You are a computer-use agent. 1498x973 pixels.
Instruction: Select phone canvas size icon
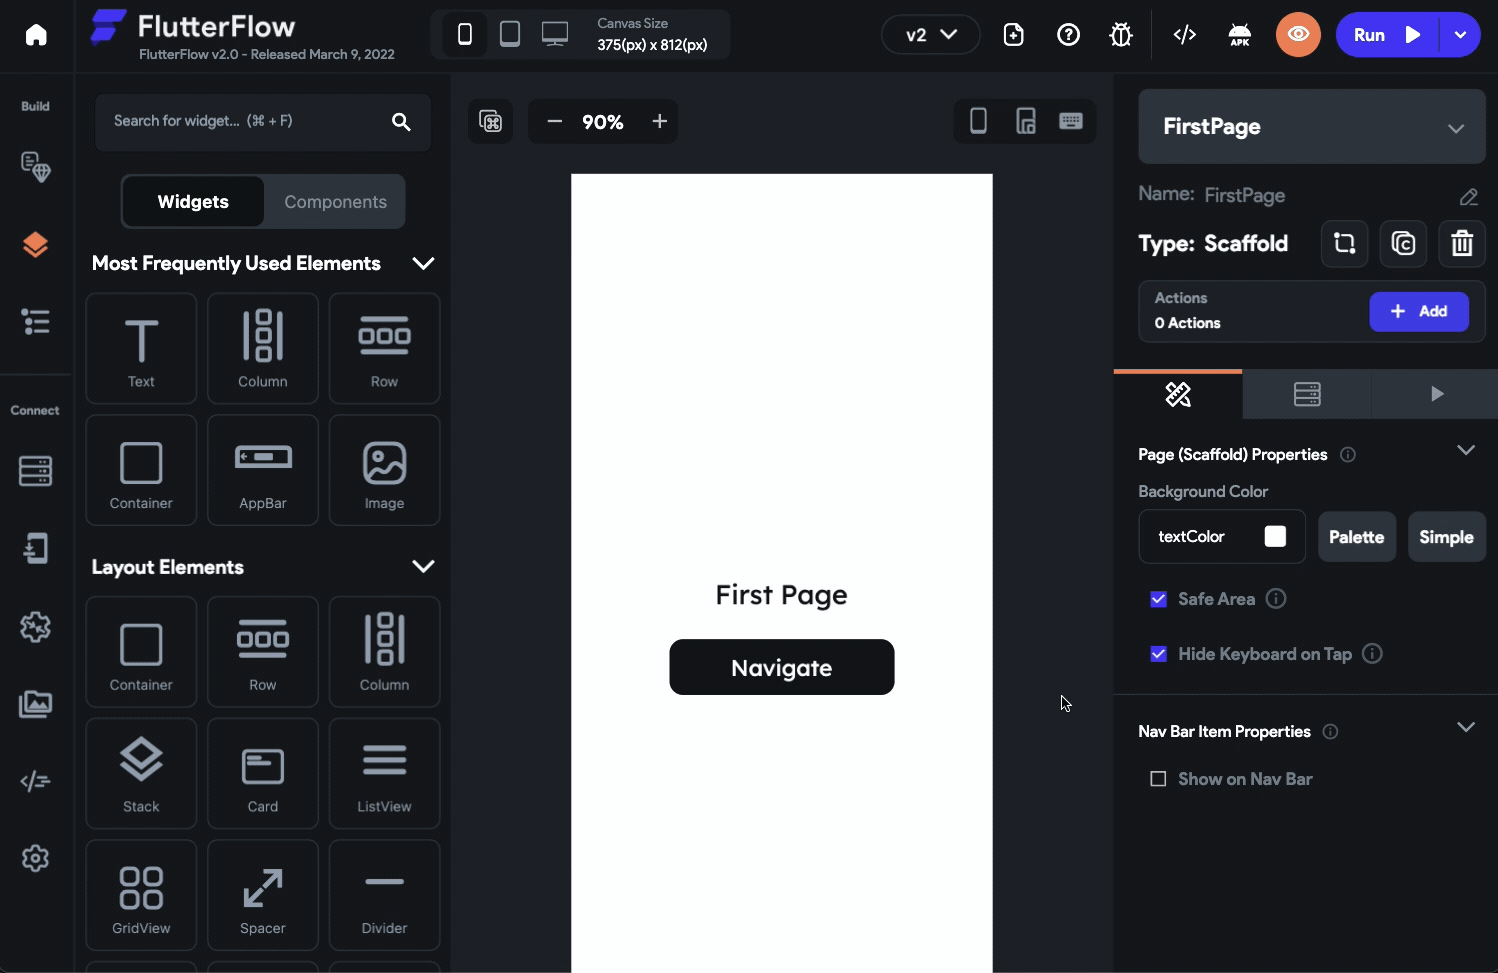tap(465, 35)
